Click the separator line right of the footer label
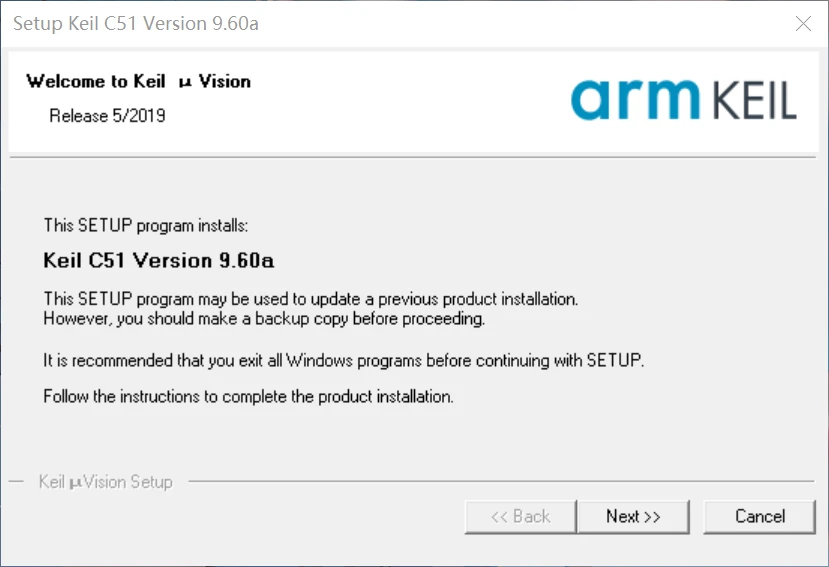Image resolution: width=829 pixels, height=567 pixels. (x=500, y=482)
